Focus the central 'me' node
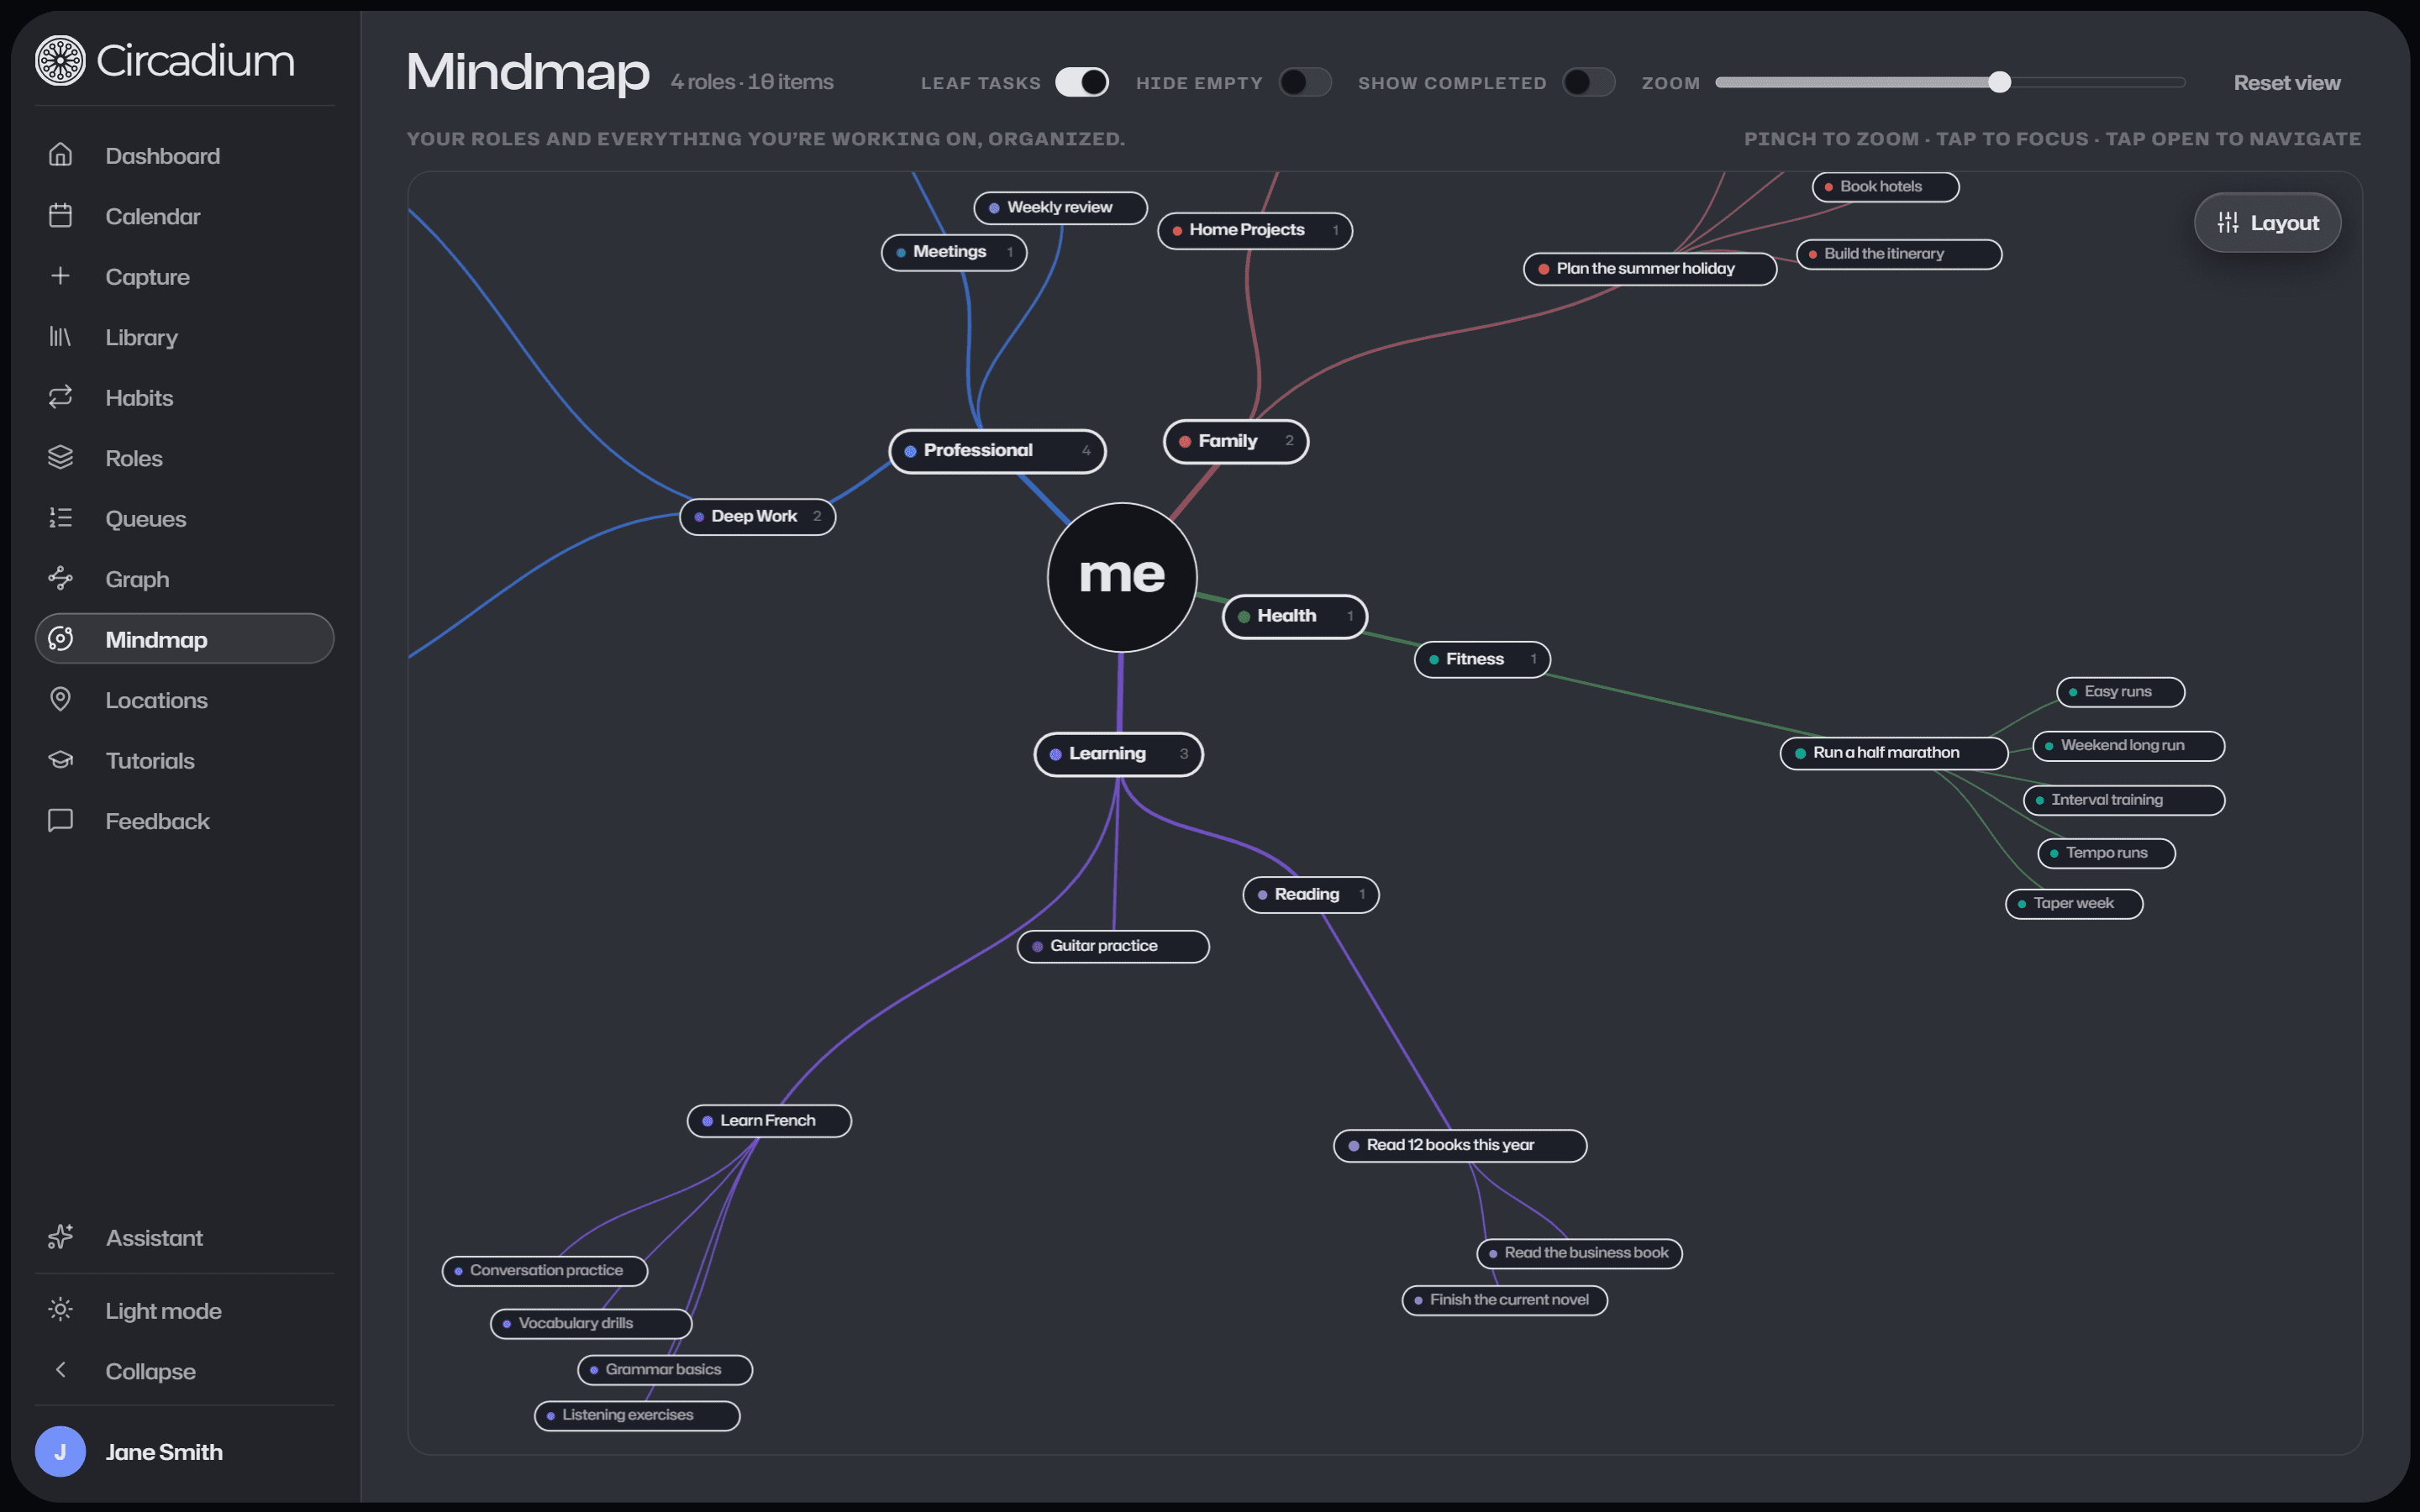This screenshot has width=2420, height=1512. pyautogui.click(x=1122, y=577)
